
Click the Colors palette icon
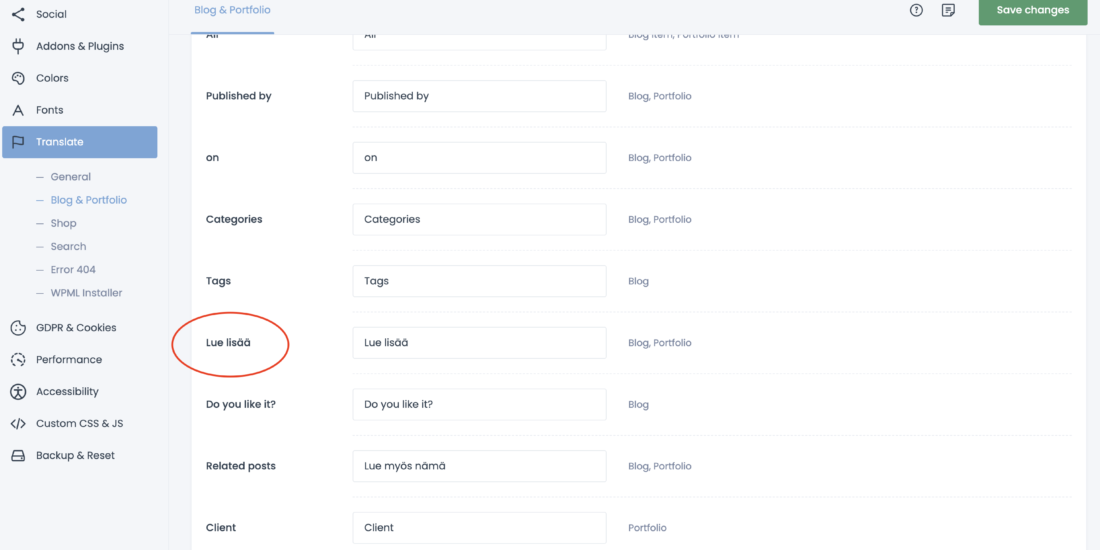pyautogui.click(x=18, y=78)
